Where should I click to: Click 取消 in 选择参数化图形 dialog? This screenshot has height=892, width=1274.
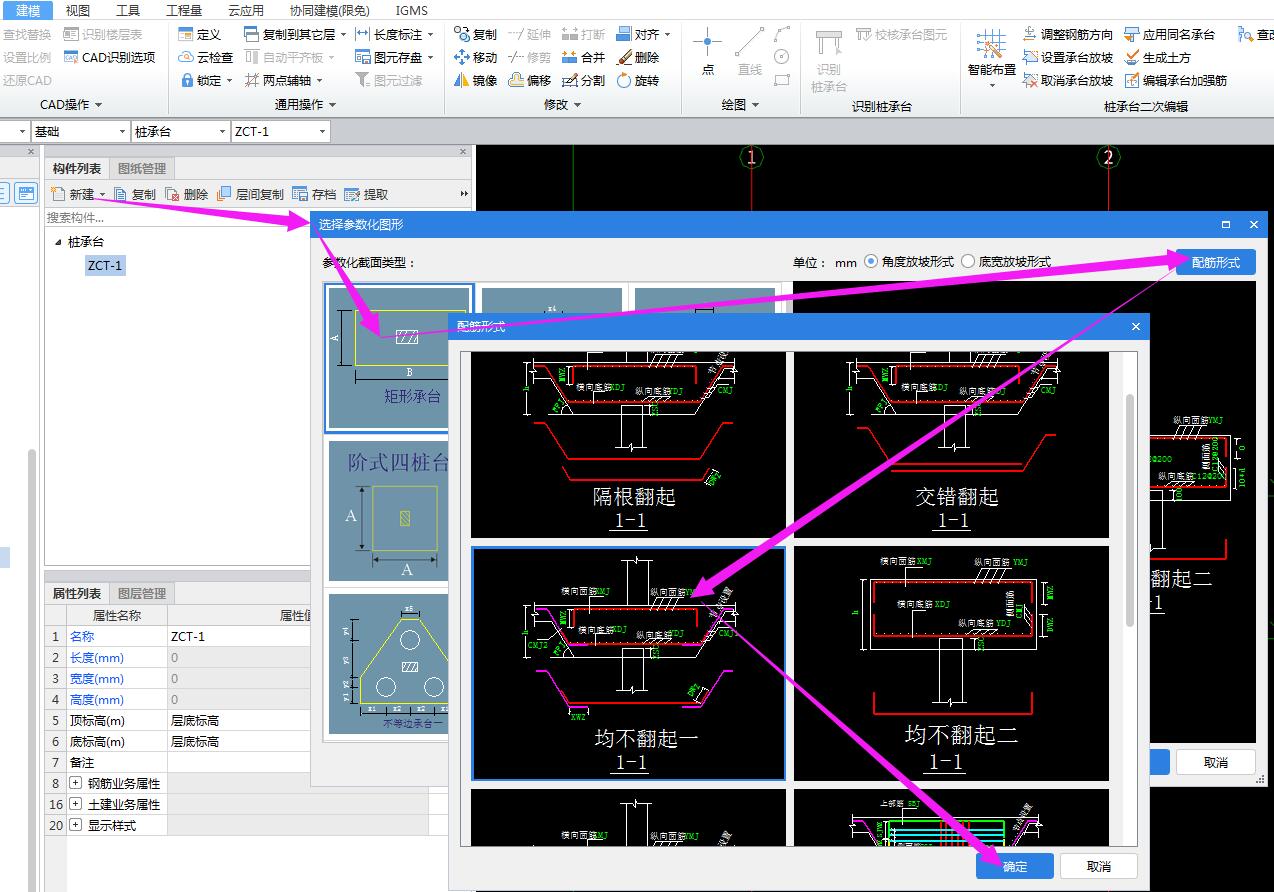click(1215, 762)
